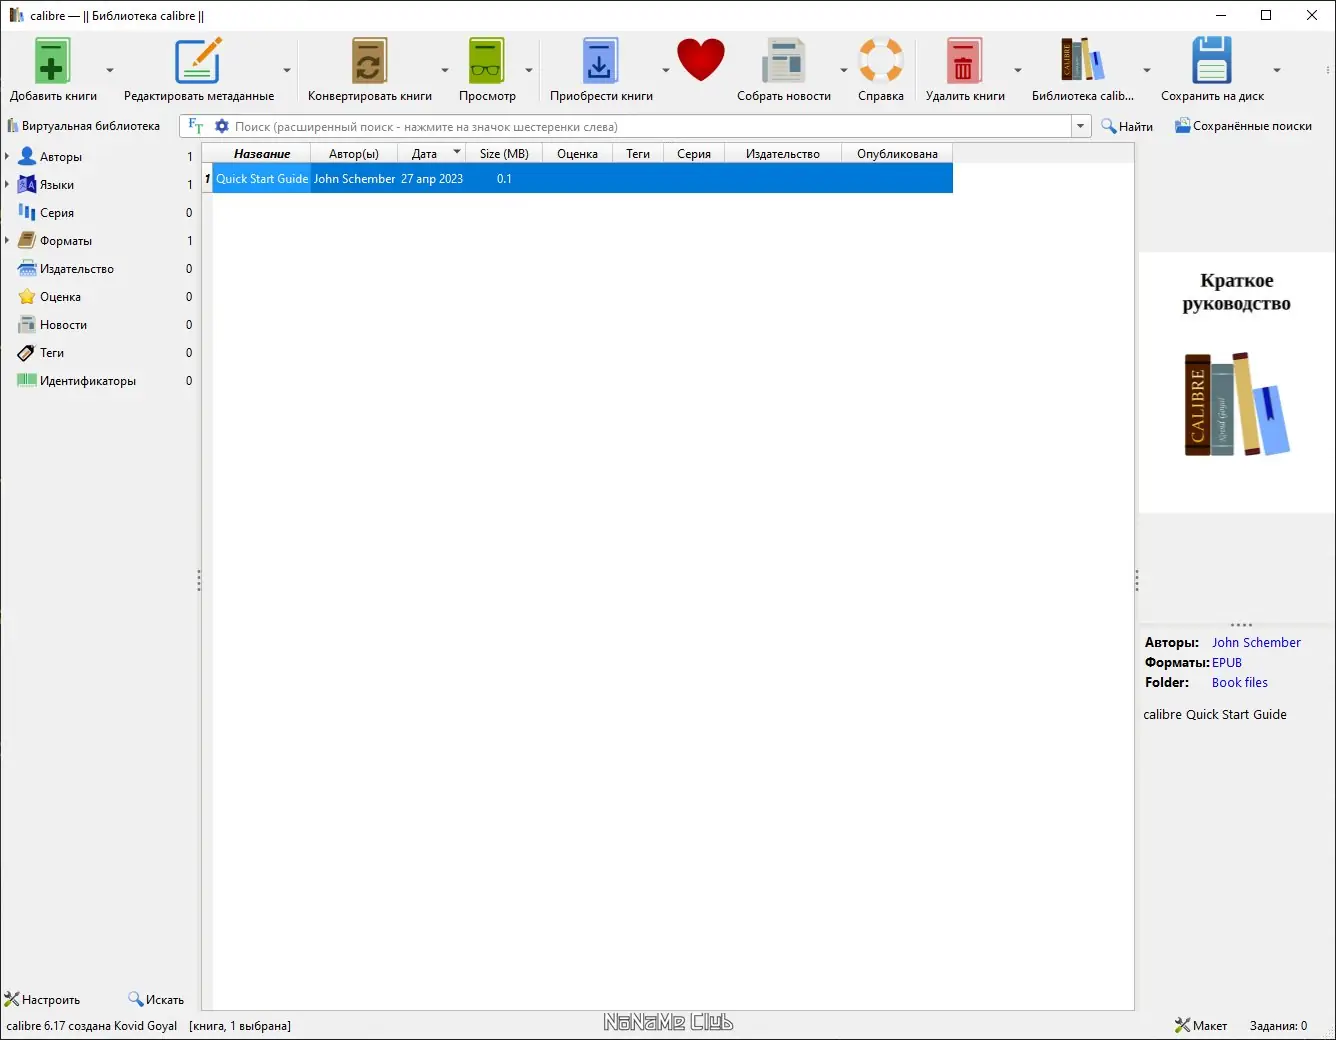Select Оценка star item in tag browser

click(x=60, y=297)
